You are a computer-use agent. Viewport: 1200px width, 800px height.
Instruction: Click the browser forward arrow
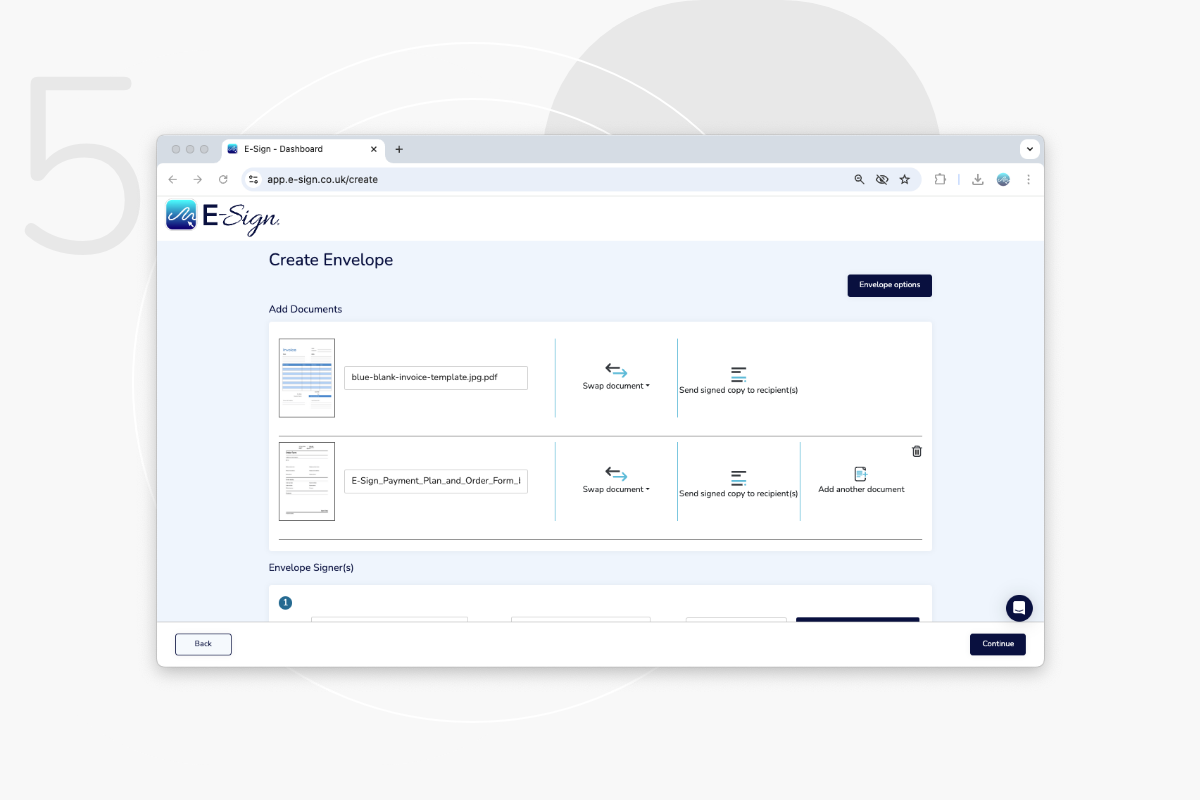pyautogui.click(x=198, y=179)
